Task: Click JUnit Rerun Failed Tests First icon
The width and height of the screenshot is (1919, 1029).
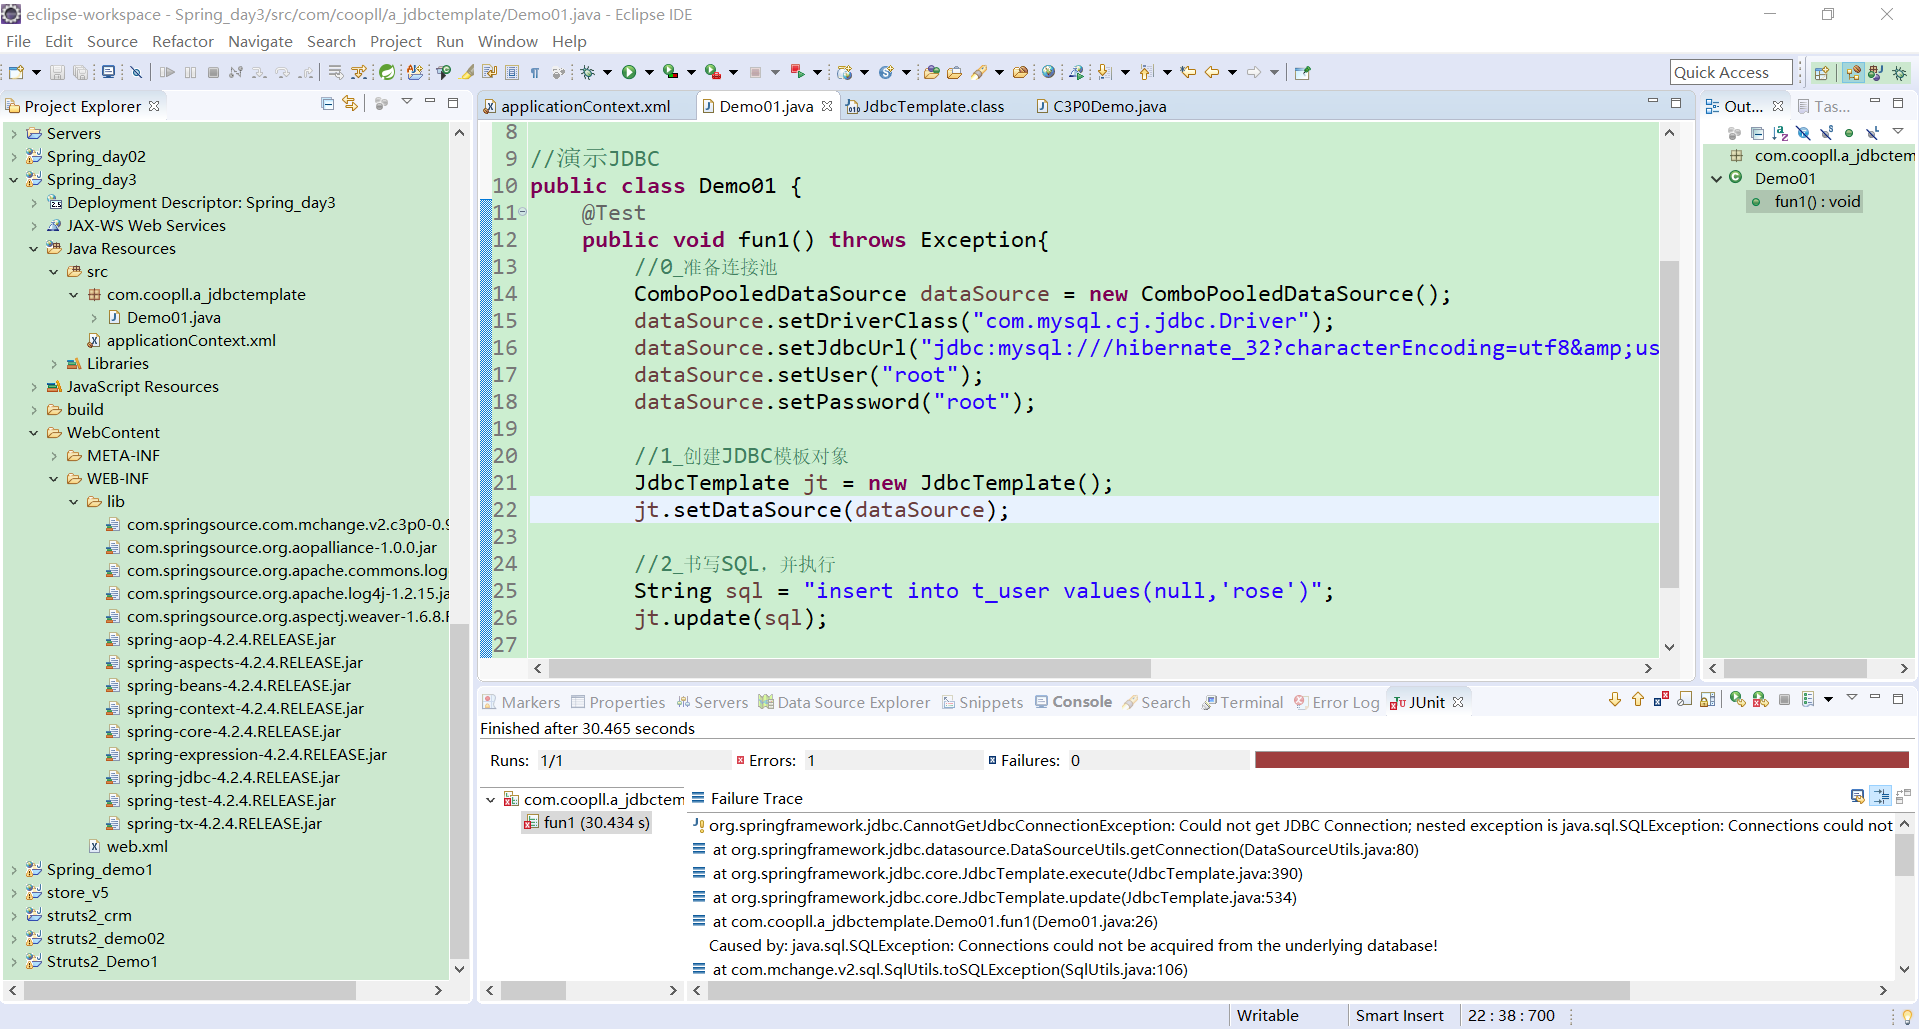Action: 1760,700
